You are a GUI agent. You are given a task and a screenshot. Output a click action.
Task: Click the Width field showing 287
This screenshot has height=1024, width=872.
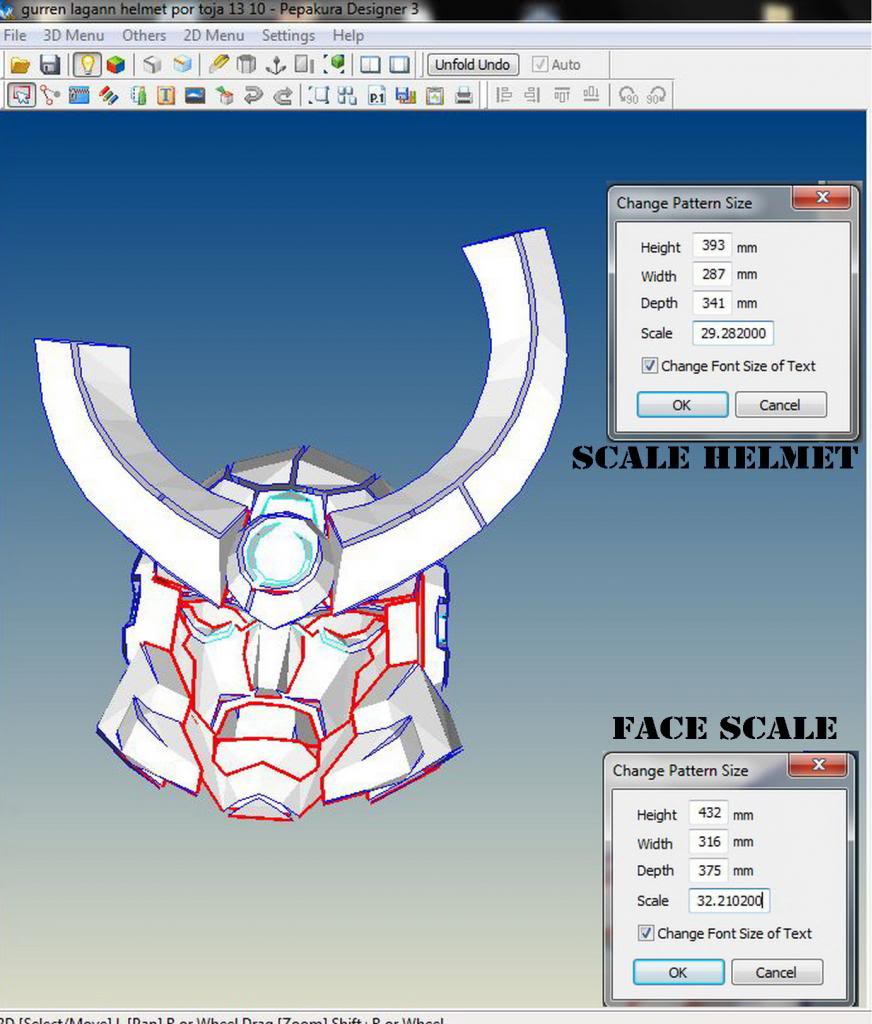[x=712, y=274]
